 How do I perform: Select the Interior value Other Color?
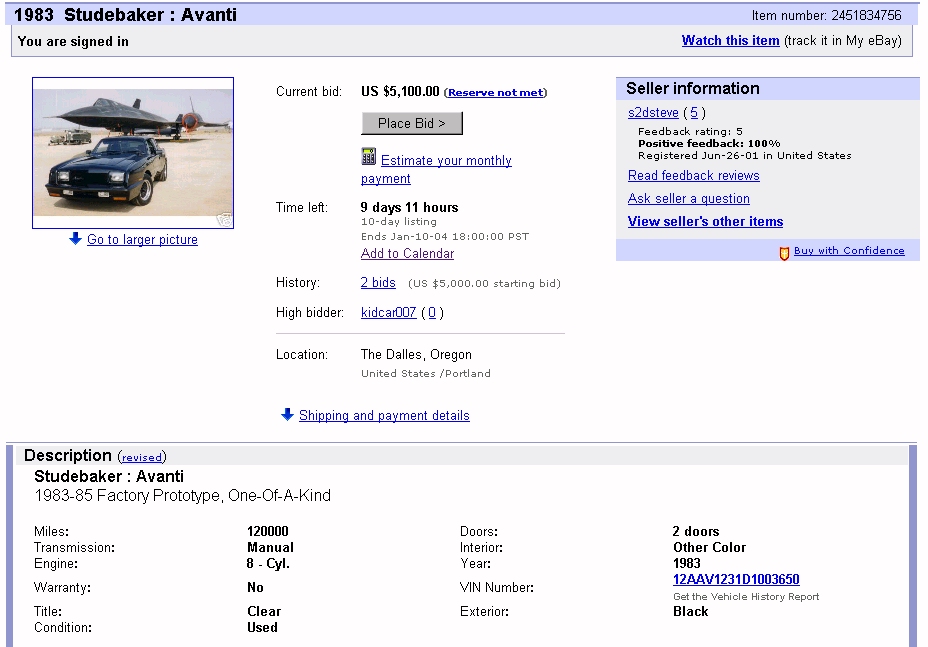(x=710, y=547)
